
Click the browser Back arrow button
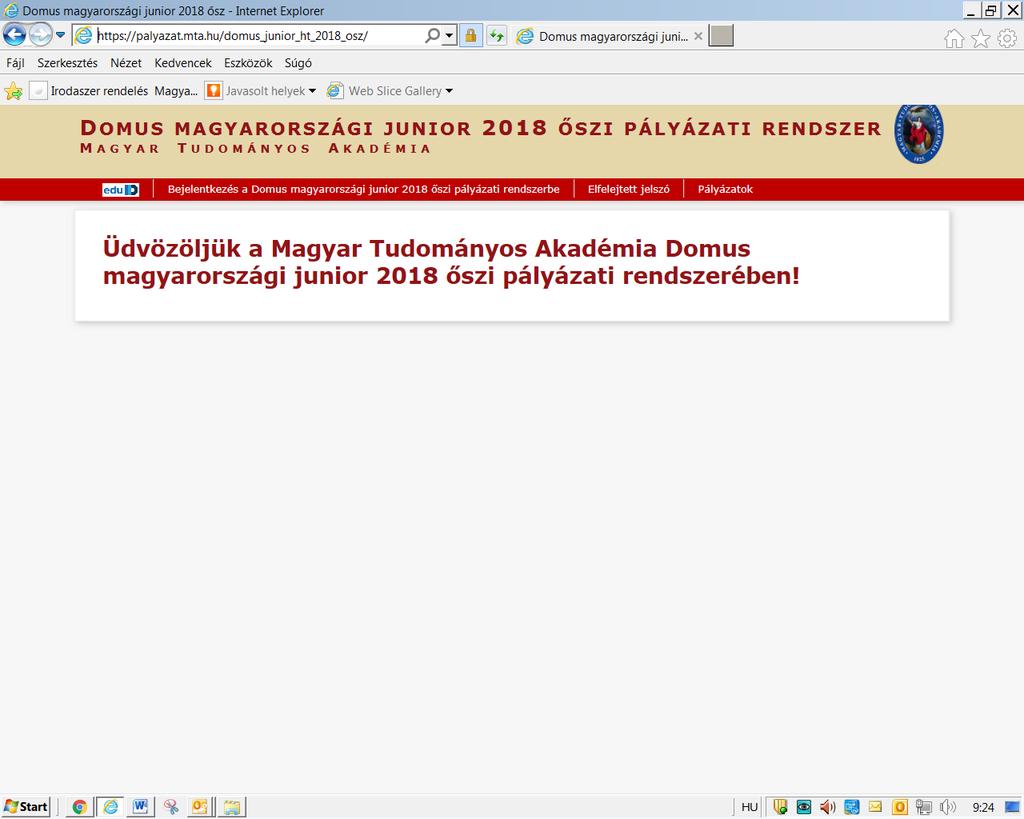(x=14, y=35)
